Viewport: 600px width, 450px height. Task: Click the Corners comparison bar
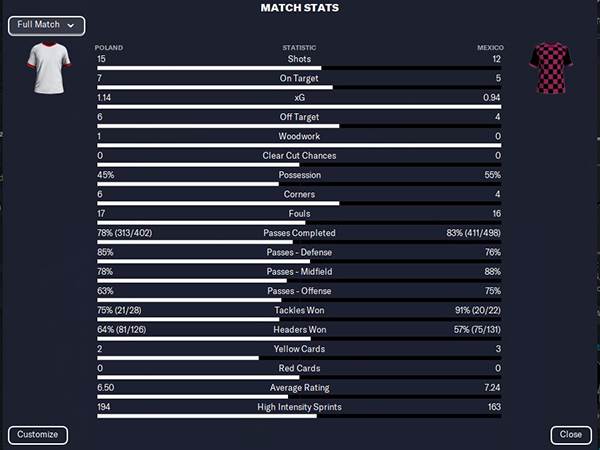tap(299, 203)
